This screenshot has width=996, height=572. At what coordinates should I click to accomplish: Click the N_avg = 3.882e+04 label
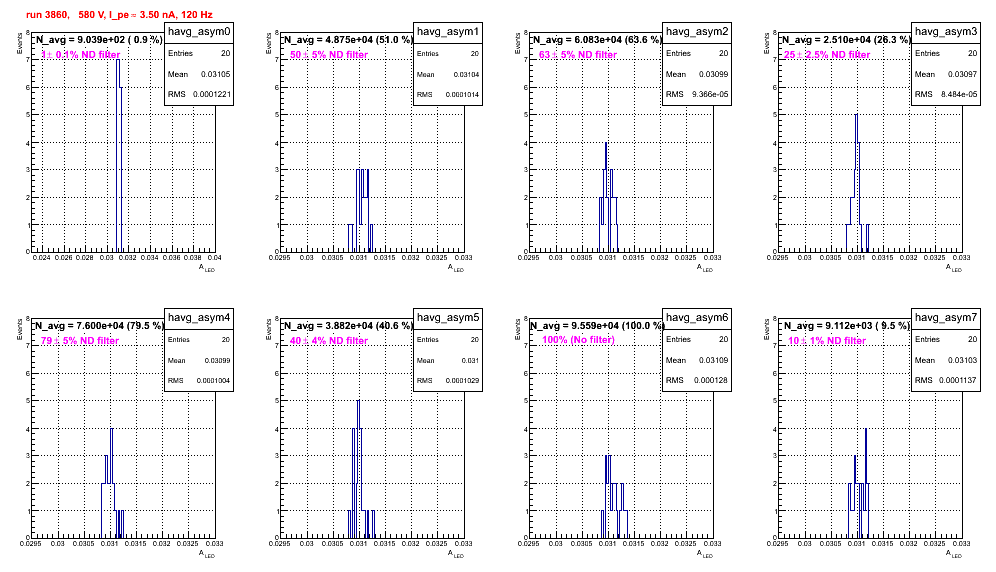[347, 325]
